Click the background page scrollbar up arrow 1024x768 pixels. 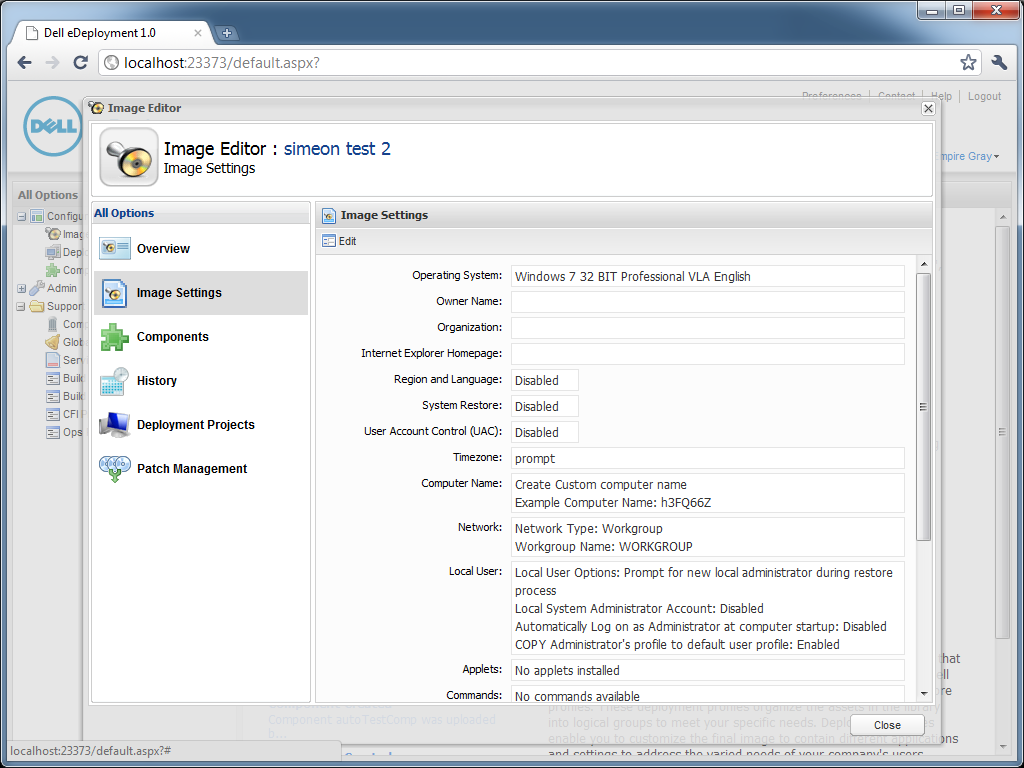(x=1003, y=217)
